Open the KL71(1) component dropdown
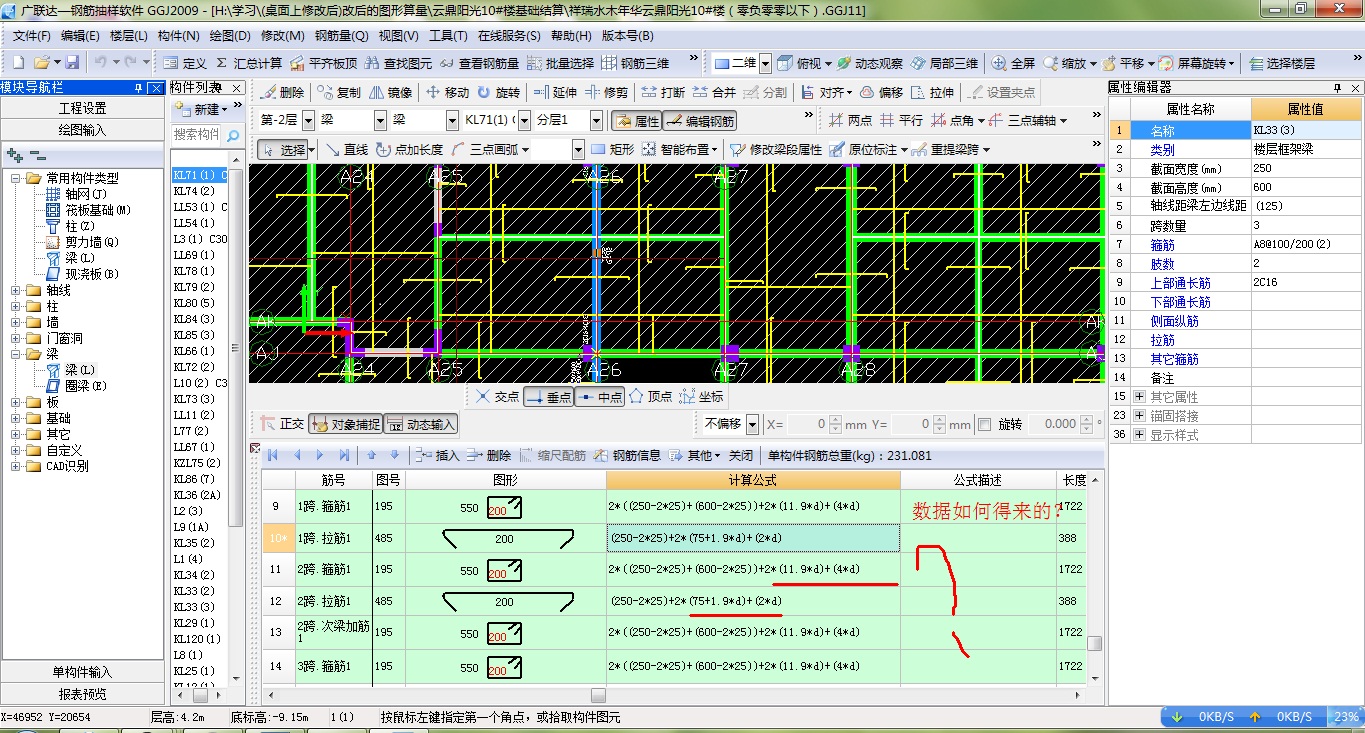Viewport: 1365px width, 733px height. (x=525, y=121)
